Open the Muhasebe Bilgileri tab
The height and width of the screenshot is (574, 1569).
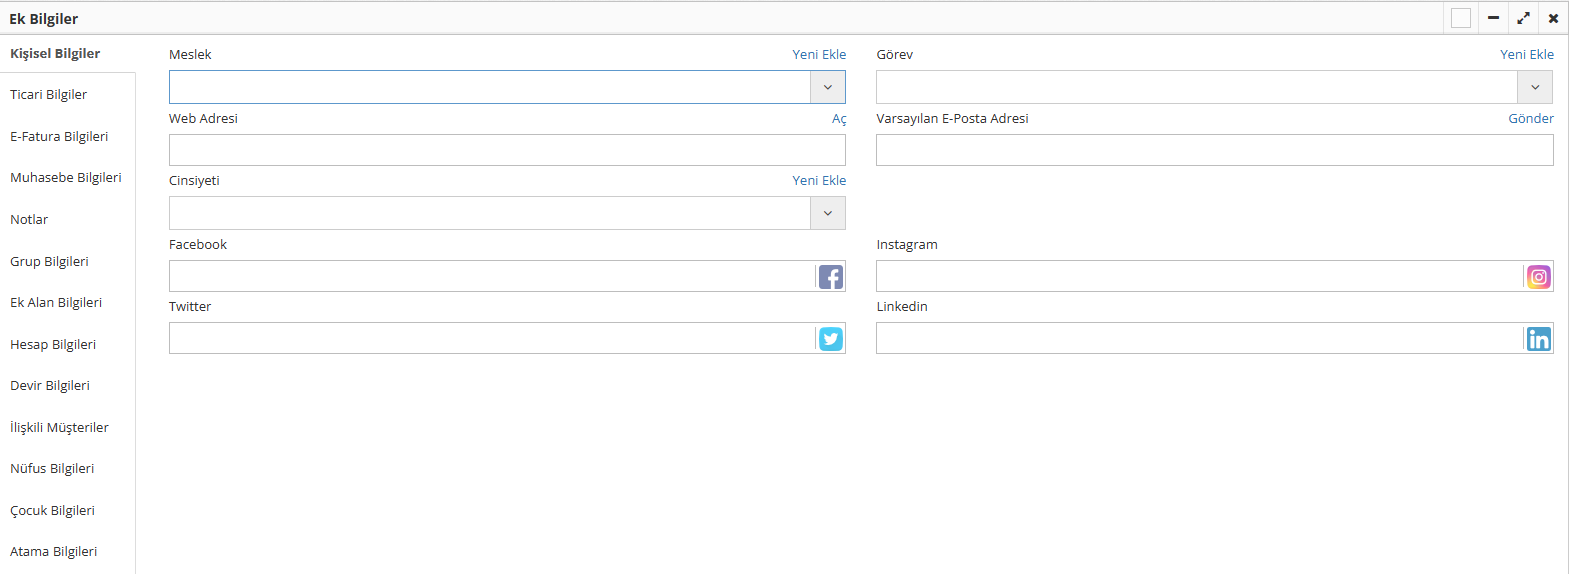click(66, 178)
